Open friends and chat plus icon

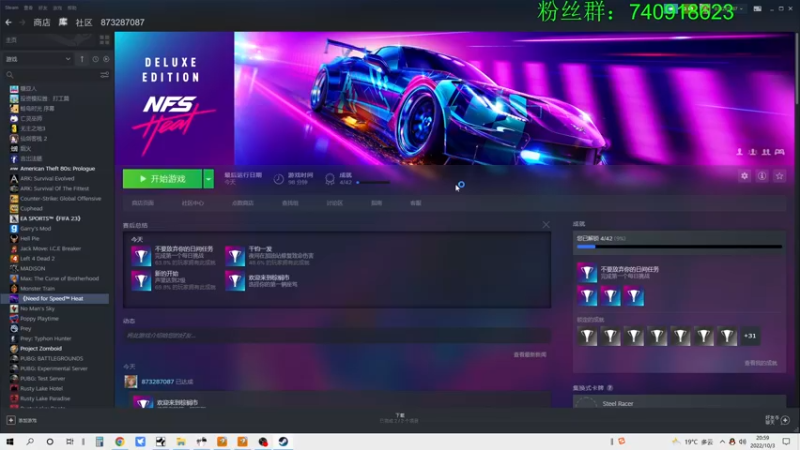(x=785, y=420)
